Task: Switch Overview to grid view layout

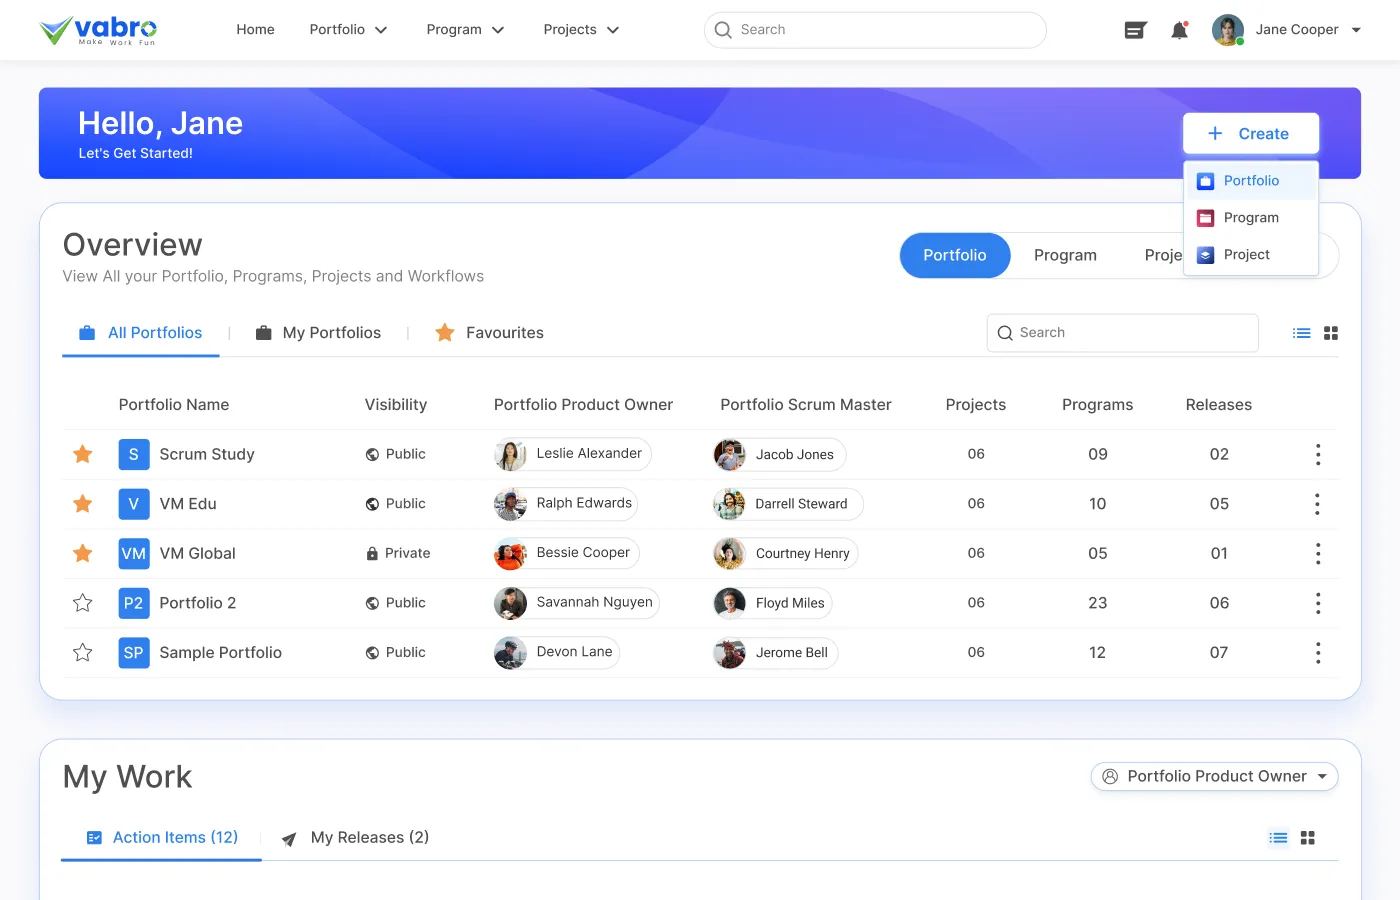Action: (1331, 332)
